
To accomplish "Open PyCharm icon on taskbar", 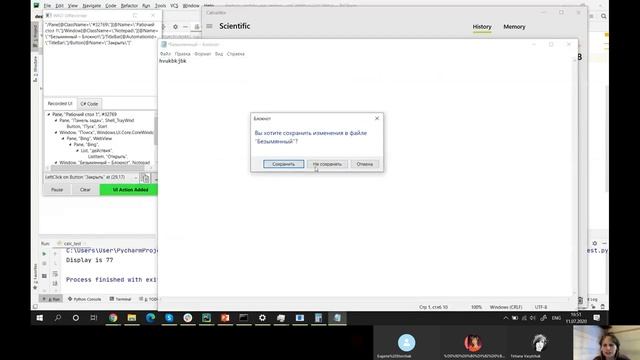I will pyautogui.click(x=206, y=318).
